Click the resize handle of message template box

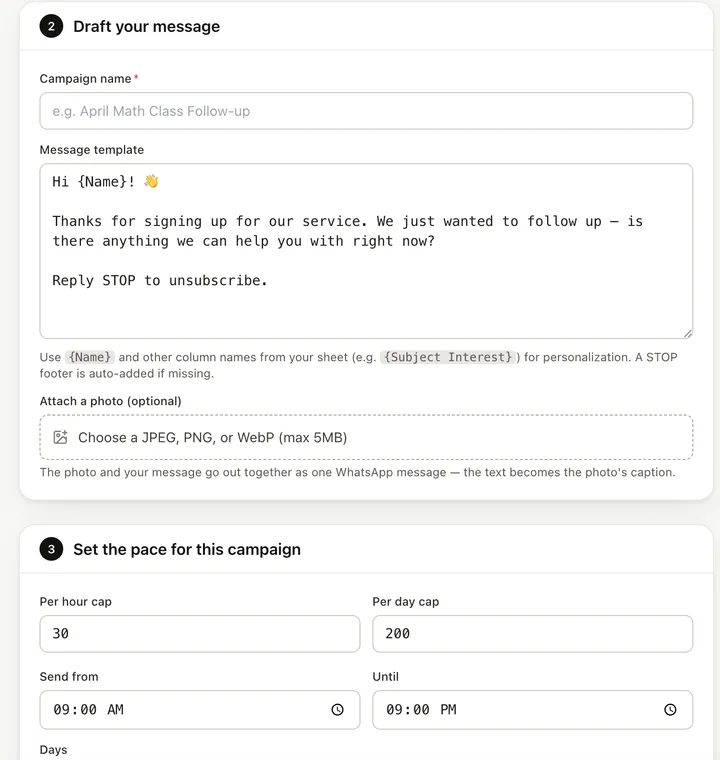coord(688,333)
